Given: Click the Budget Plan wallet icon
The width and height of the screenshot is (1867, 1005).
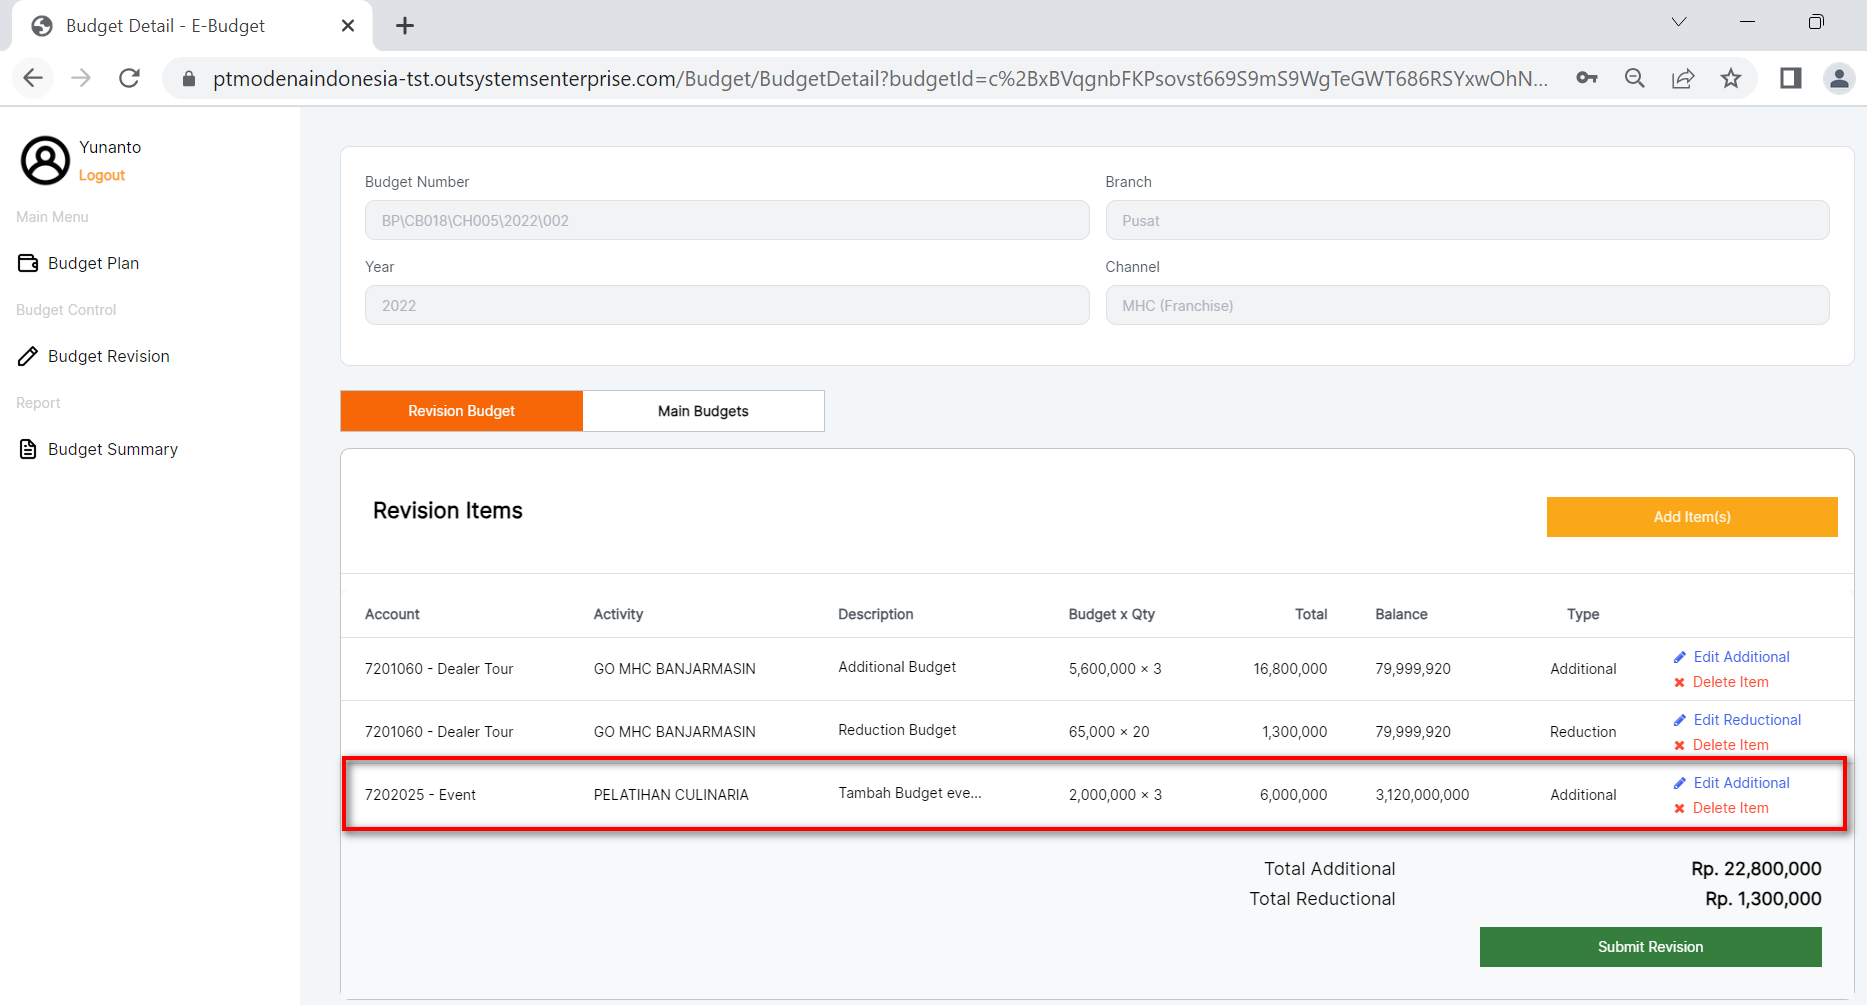Looking at the screenshot, I should click(x=28, y=263).
